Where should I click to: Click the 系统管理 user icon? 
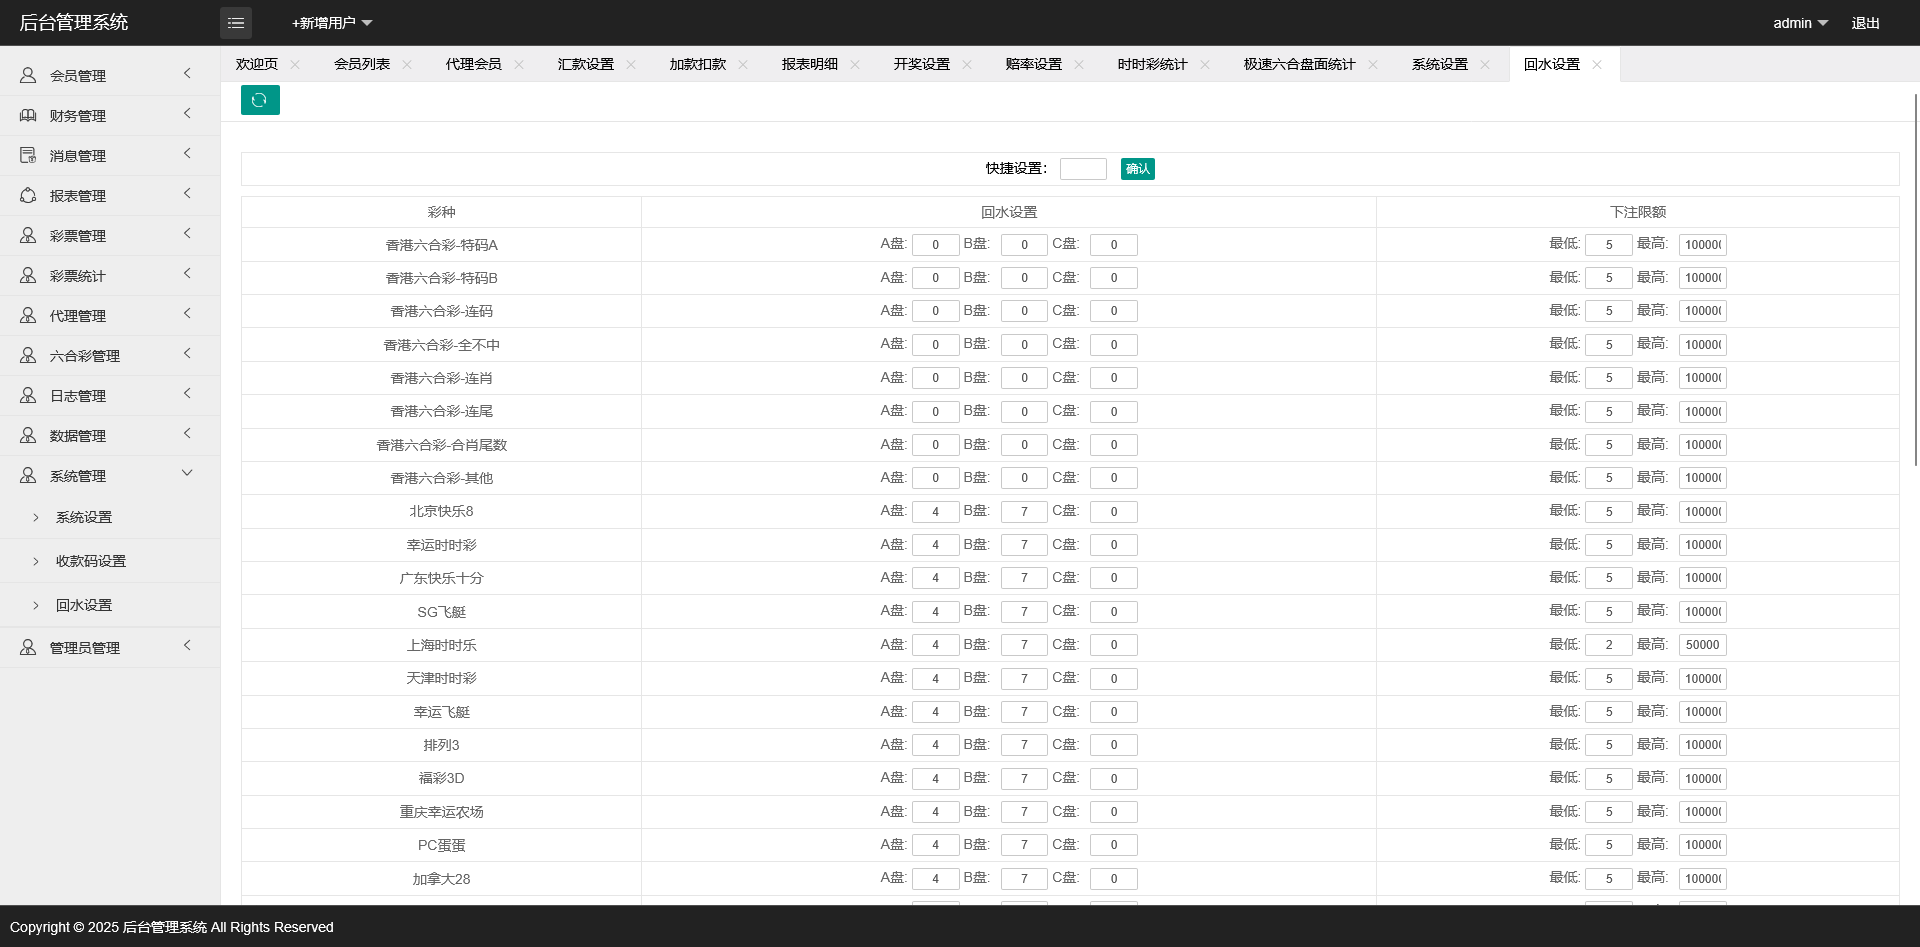[28, 475]
